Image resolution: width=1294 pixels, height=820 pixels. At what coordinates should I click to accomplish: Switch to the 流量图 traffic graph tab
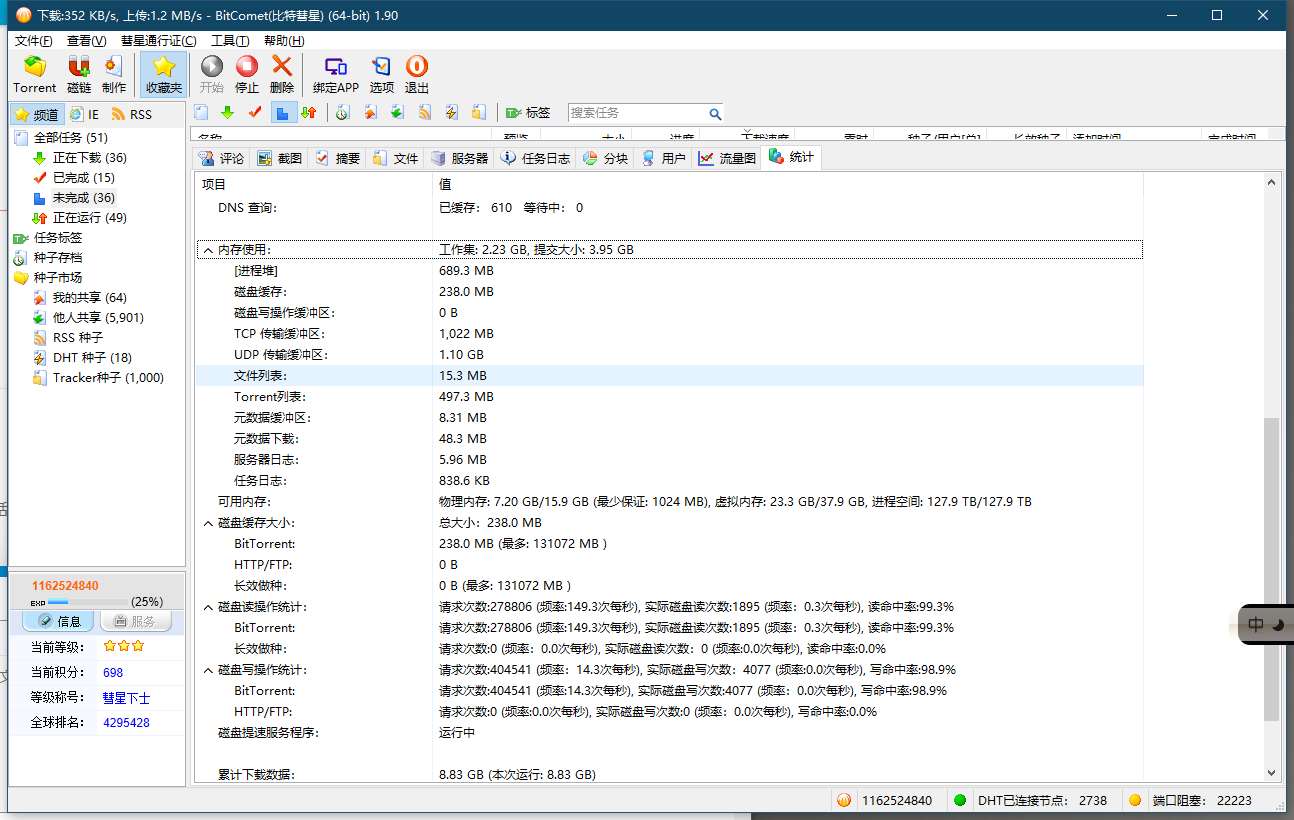coord(728,158)
